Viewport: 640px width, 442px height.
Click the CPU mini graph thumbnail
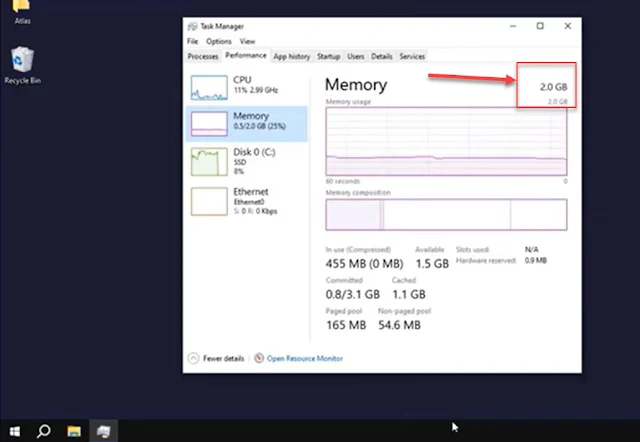click(209, 88)
